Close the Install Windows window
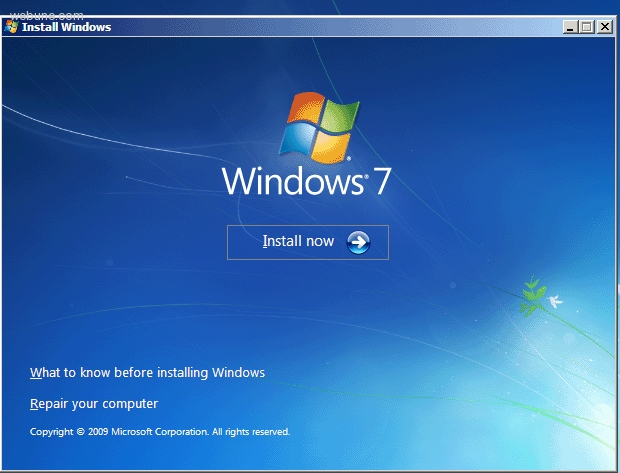This screenshot has width=620, height=473. click(x=604, y=27)
